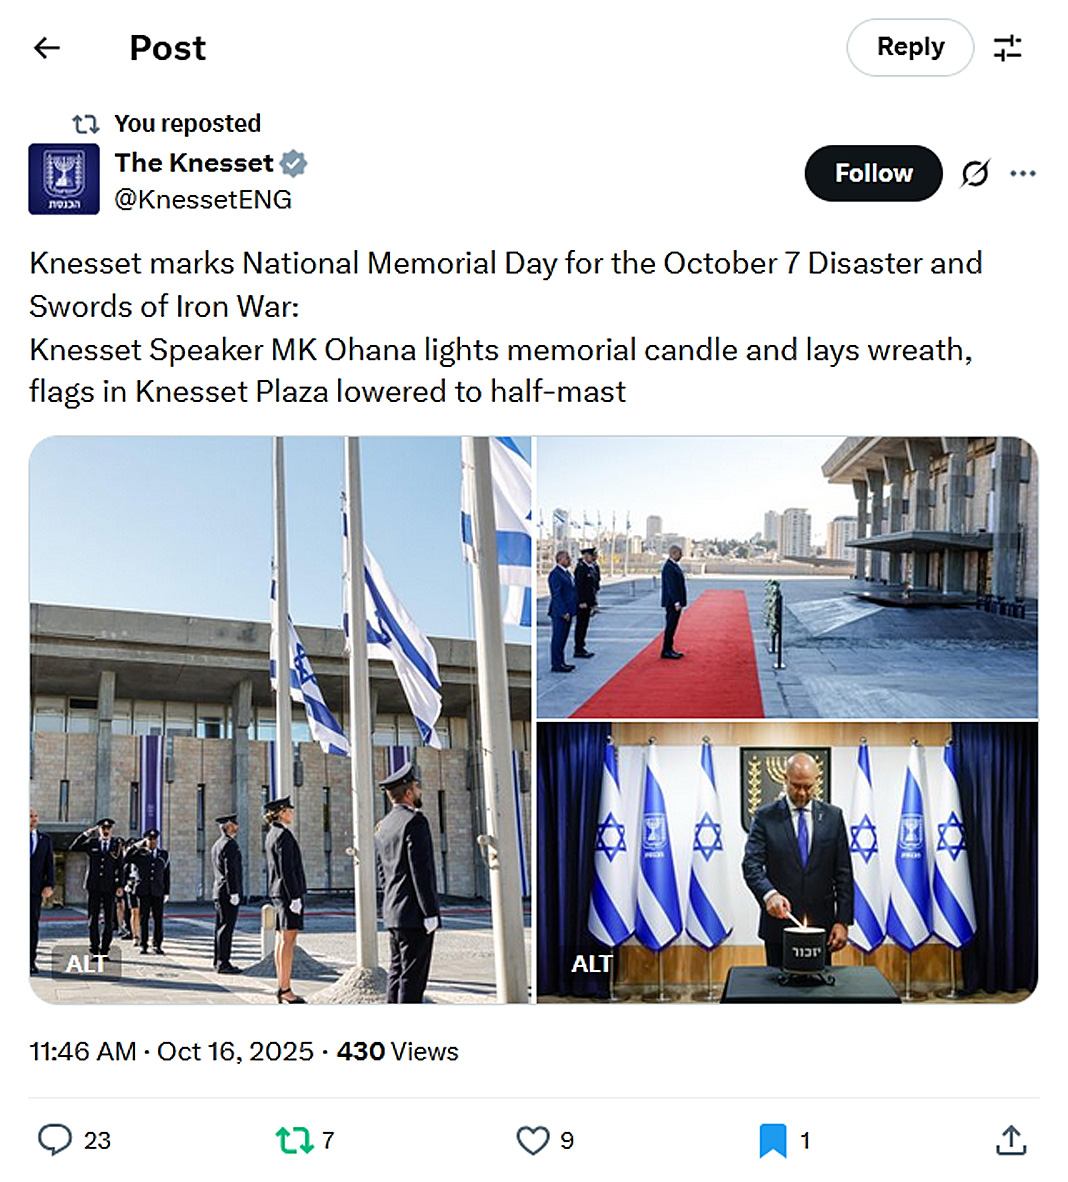Viewport: 1068px width, 1182px height.
Task: Click the back arrow icon
Action: (x=47, y=48)
